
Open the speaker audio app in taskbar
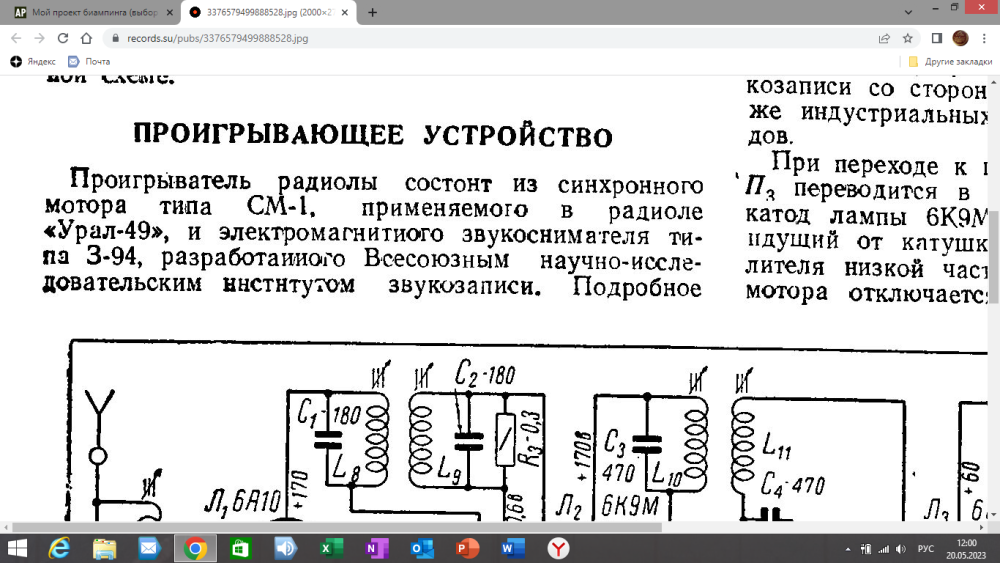coord(286,548)
